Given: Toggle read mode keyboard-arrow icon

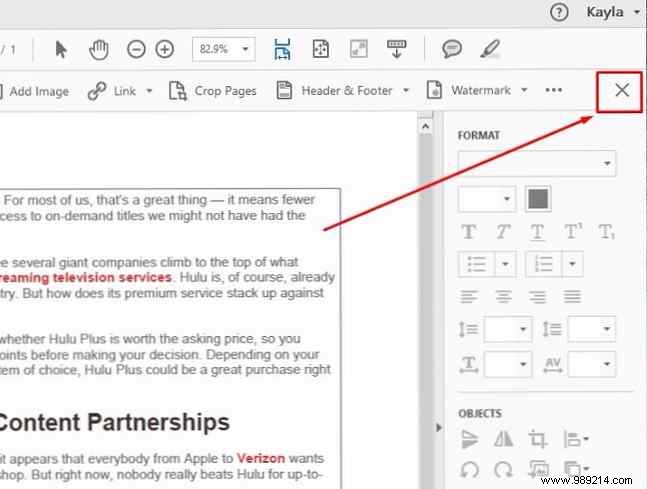Looking at the screenshot, I should coord(397,49).
